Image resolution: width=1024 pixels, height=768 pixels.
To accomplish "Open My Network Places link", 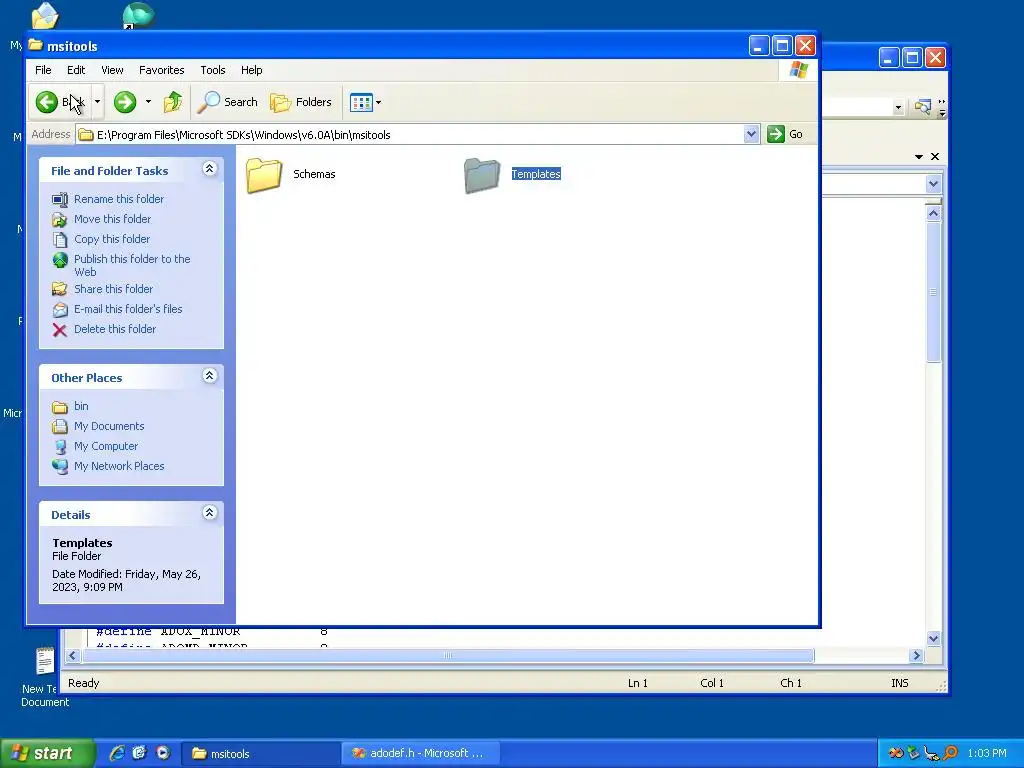I will tap(119, 466).
